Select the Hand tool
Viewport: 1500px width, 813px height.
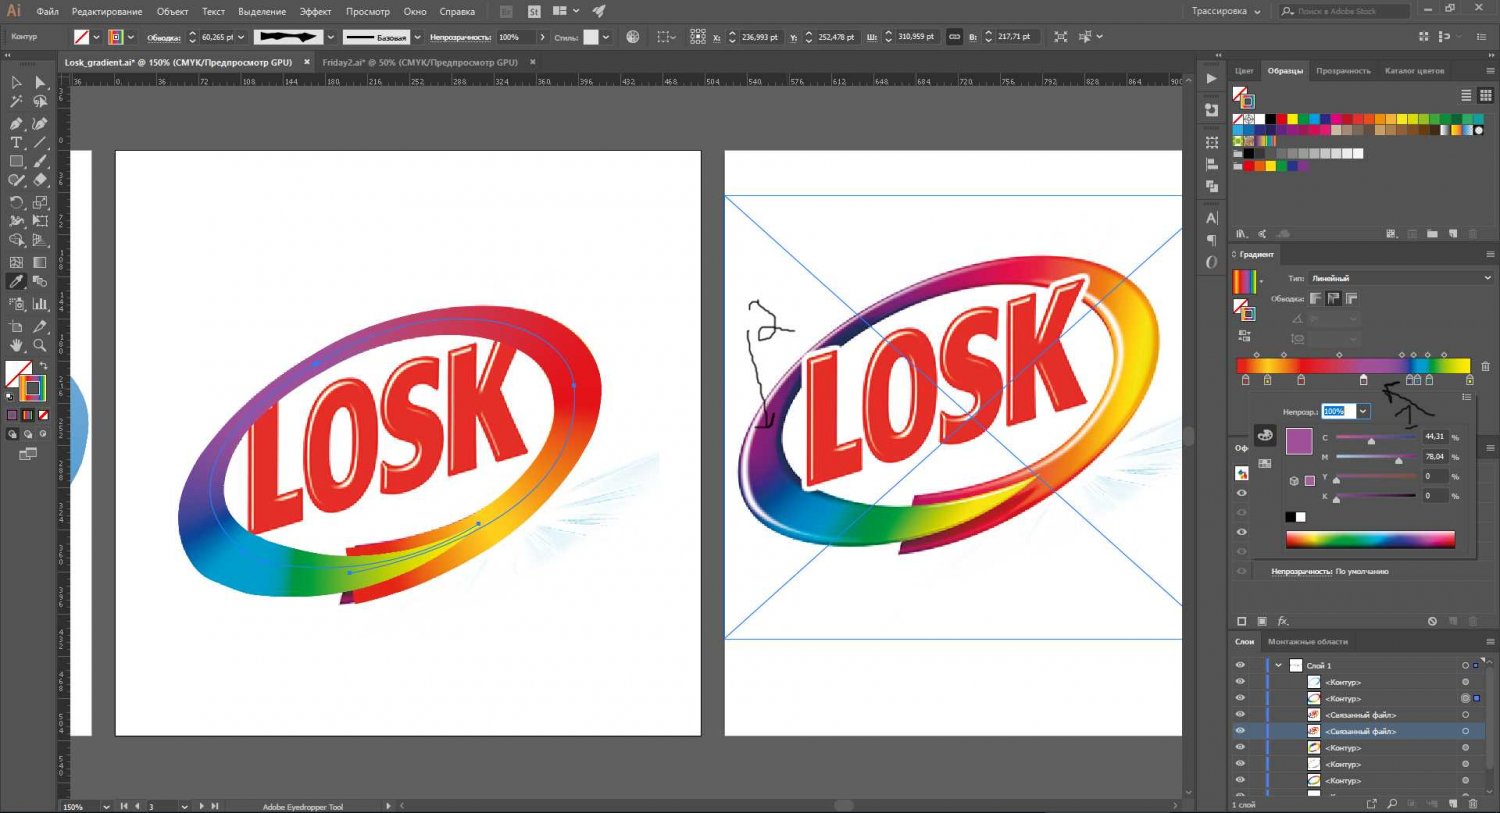(16, 345)
